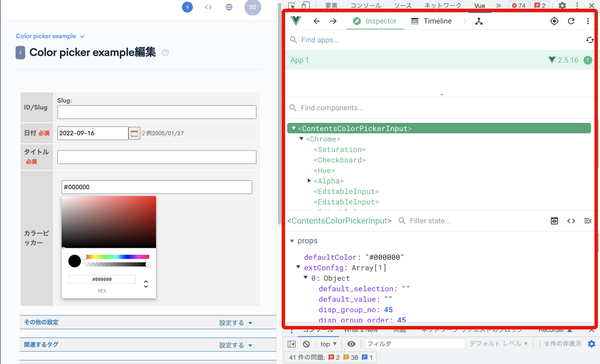Collapse the Chrome component node
600x364 pixels.
pyautogui.click(x=302, y=139)
